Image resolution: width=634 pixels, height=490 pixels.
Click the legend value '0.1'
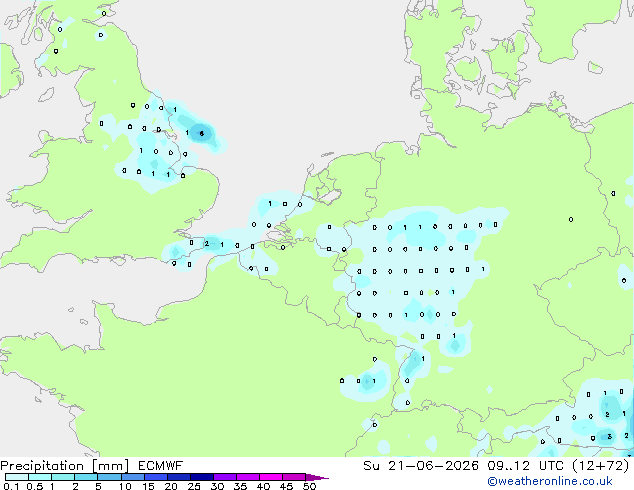[x=11, y=486]
